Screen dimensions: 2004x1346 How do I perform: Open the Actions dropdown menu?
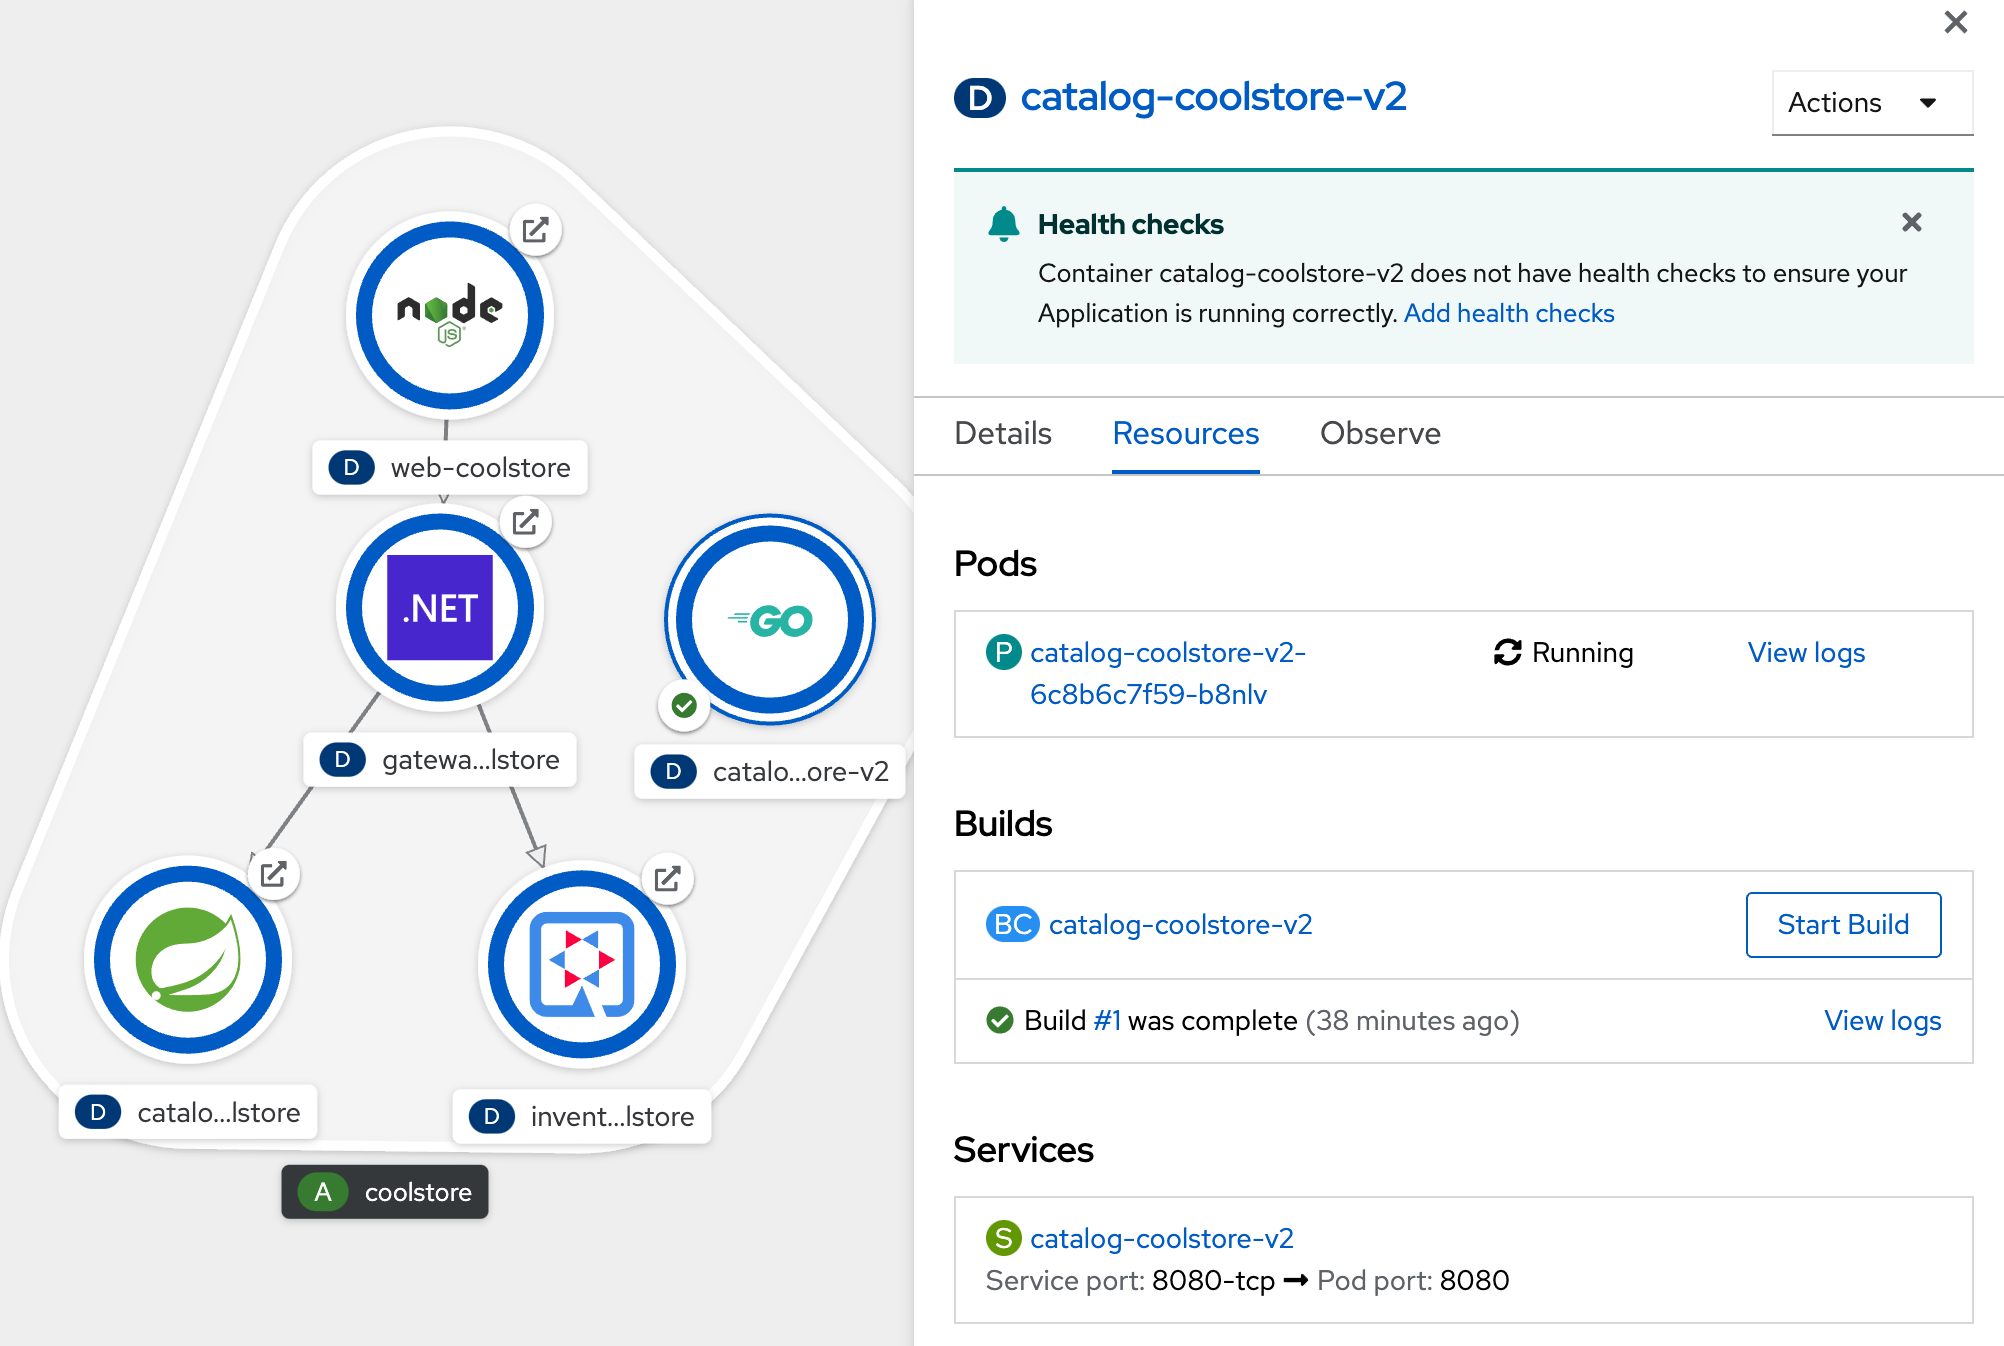click(1871, 102)
